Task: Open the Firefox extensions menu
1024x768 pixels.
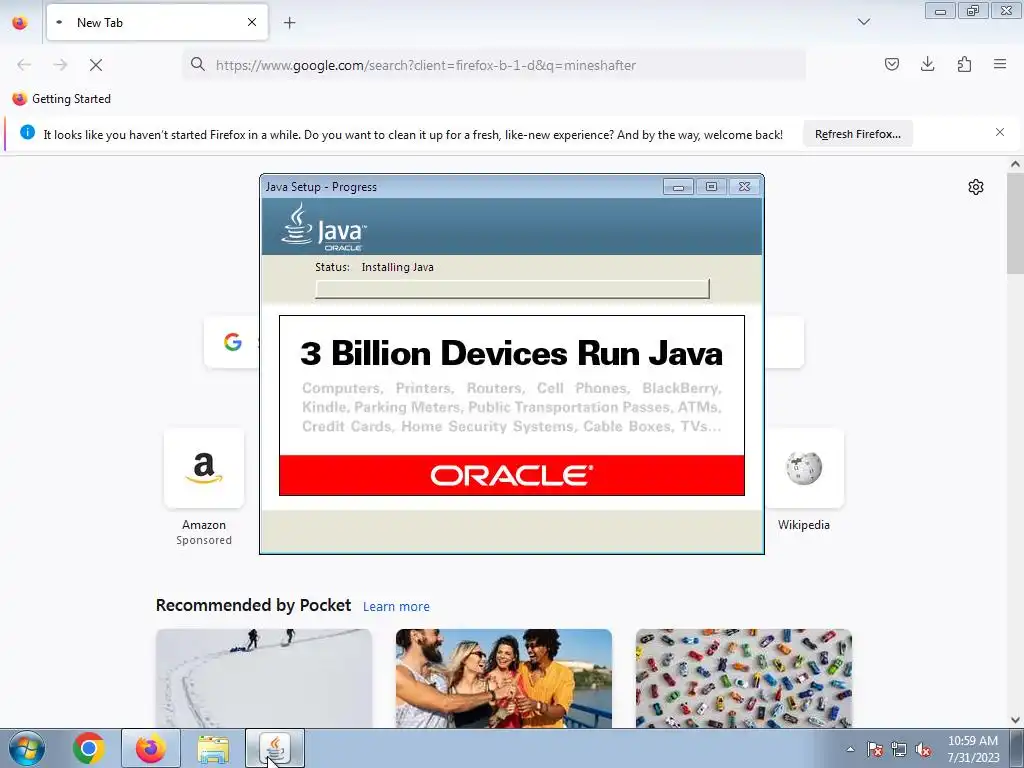Action: [x=964, y=64]
